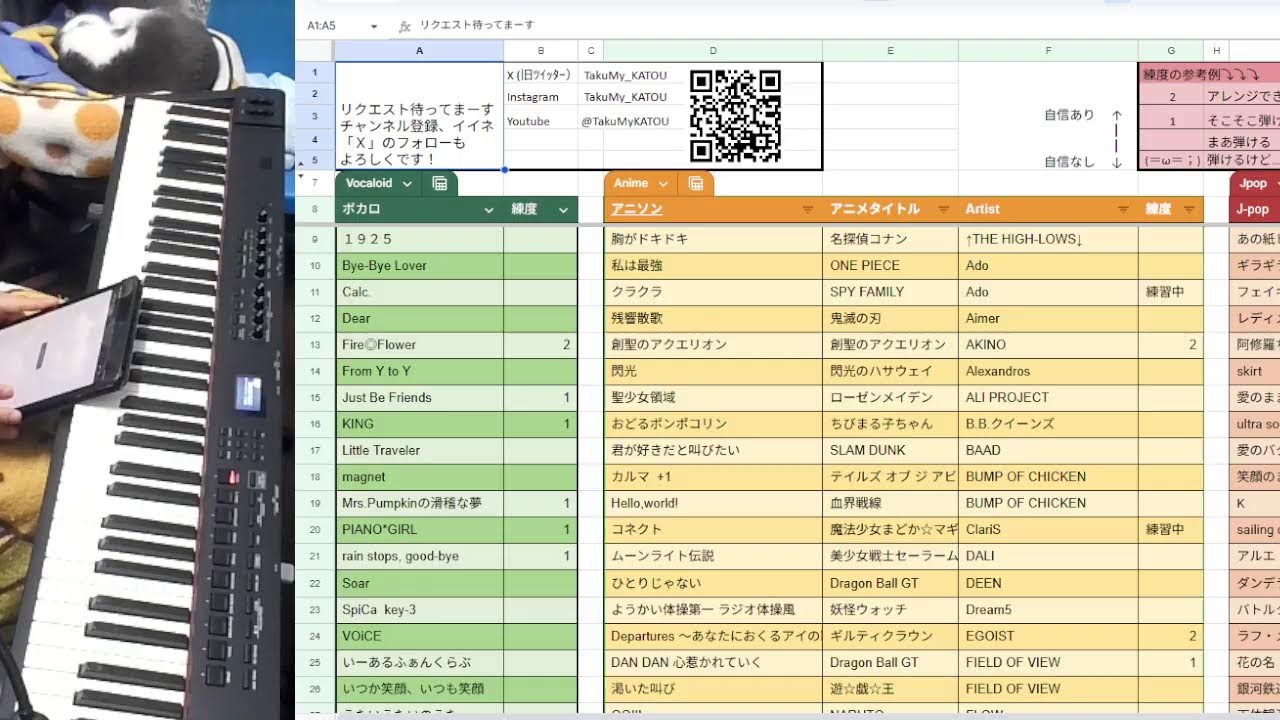Screen dimensions: 1280x720
Task: Select column F header
Action: pos(1048,50)
